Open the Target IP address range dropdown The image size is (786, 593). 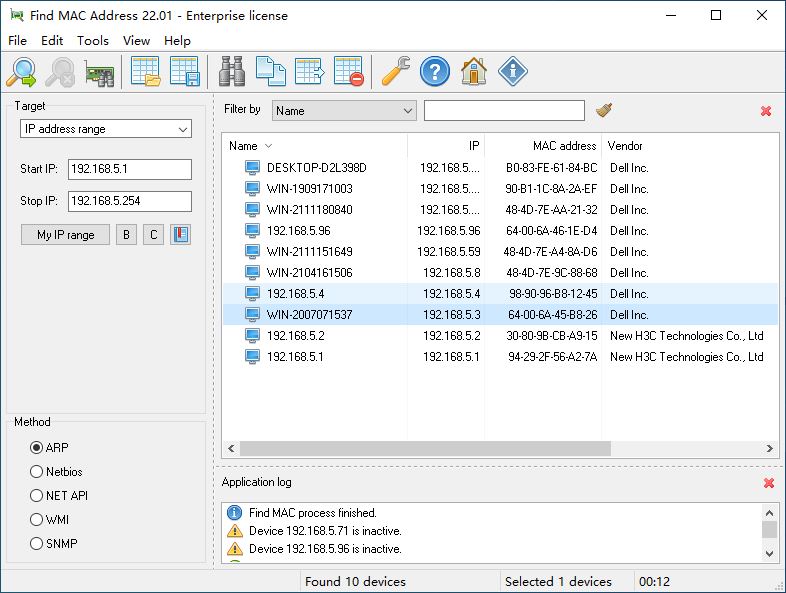pyautogui.click(x=106, y=129)
